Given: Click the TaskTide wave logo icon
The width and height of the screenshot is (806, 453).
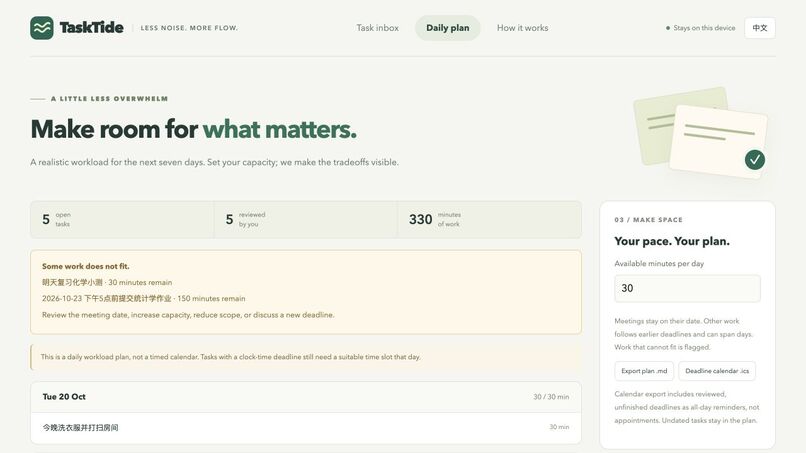Looking at the screenshot, I should (x=42, y=28).
